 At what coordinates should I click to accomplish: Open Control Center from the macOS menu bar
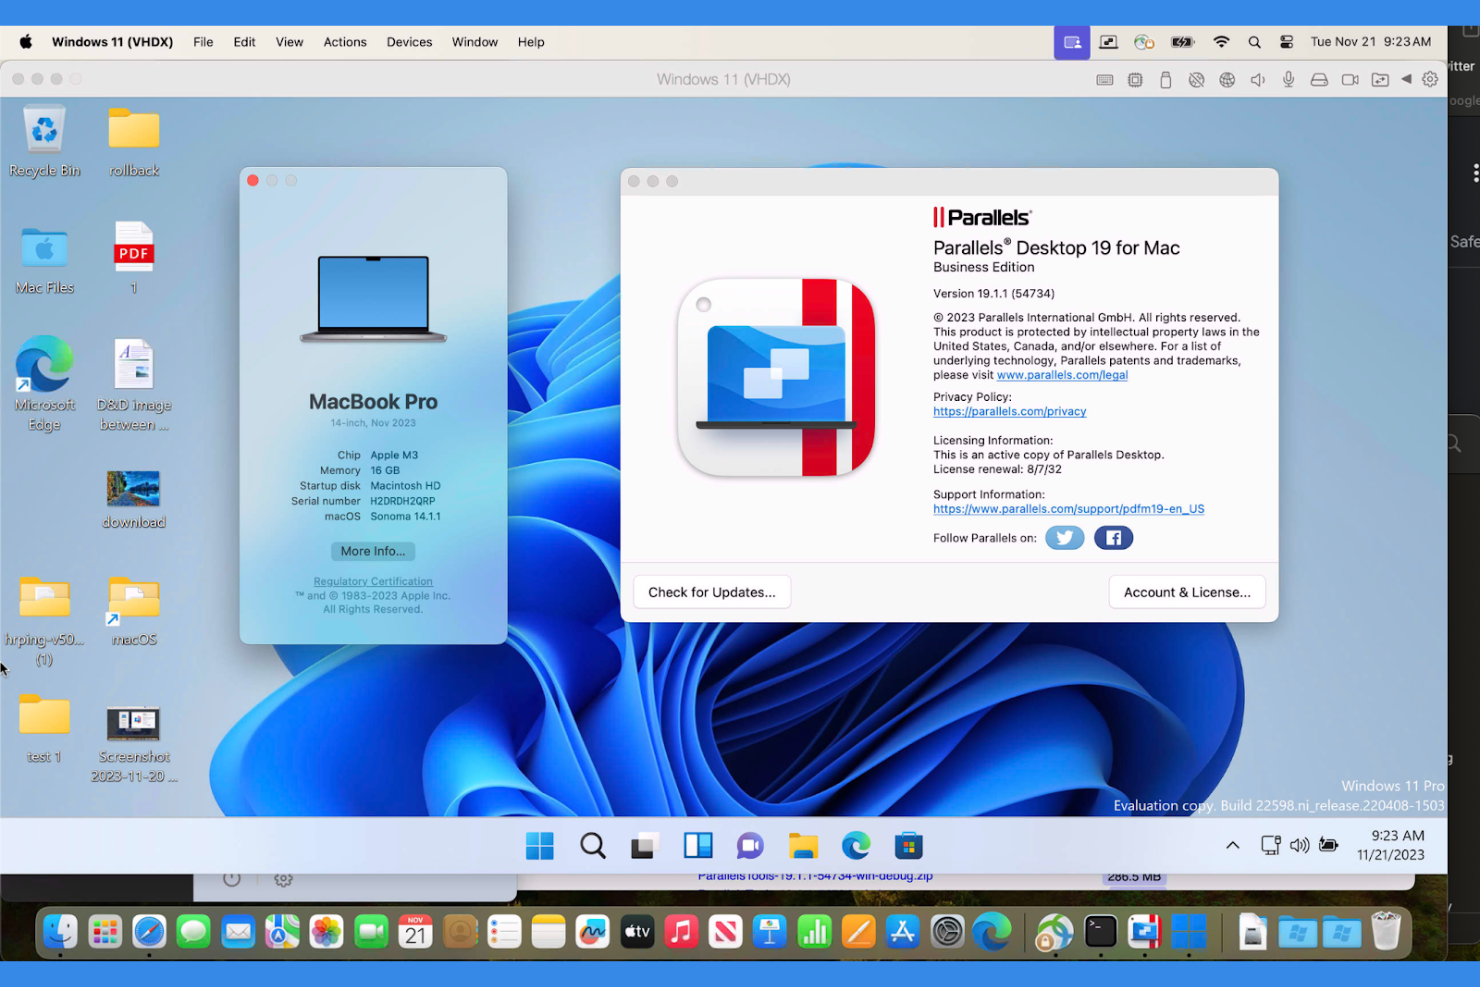tap(1286, 42)
